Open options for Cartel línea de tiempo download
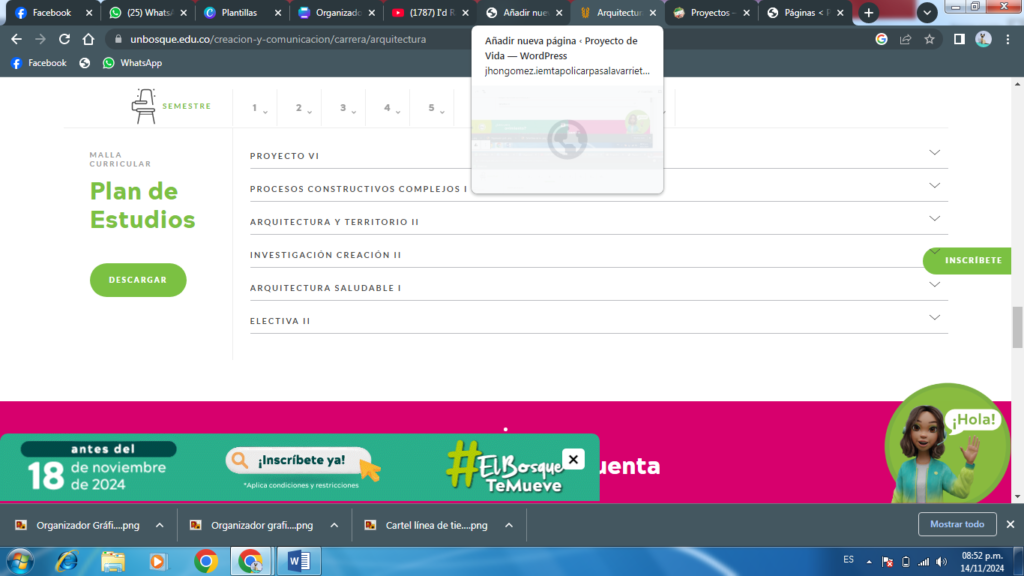This screenshot has width=1024, height=576. [x=508, y=525]
